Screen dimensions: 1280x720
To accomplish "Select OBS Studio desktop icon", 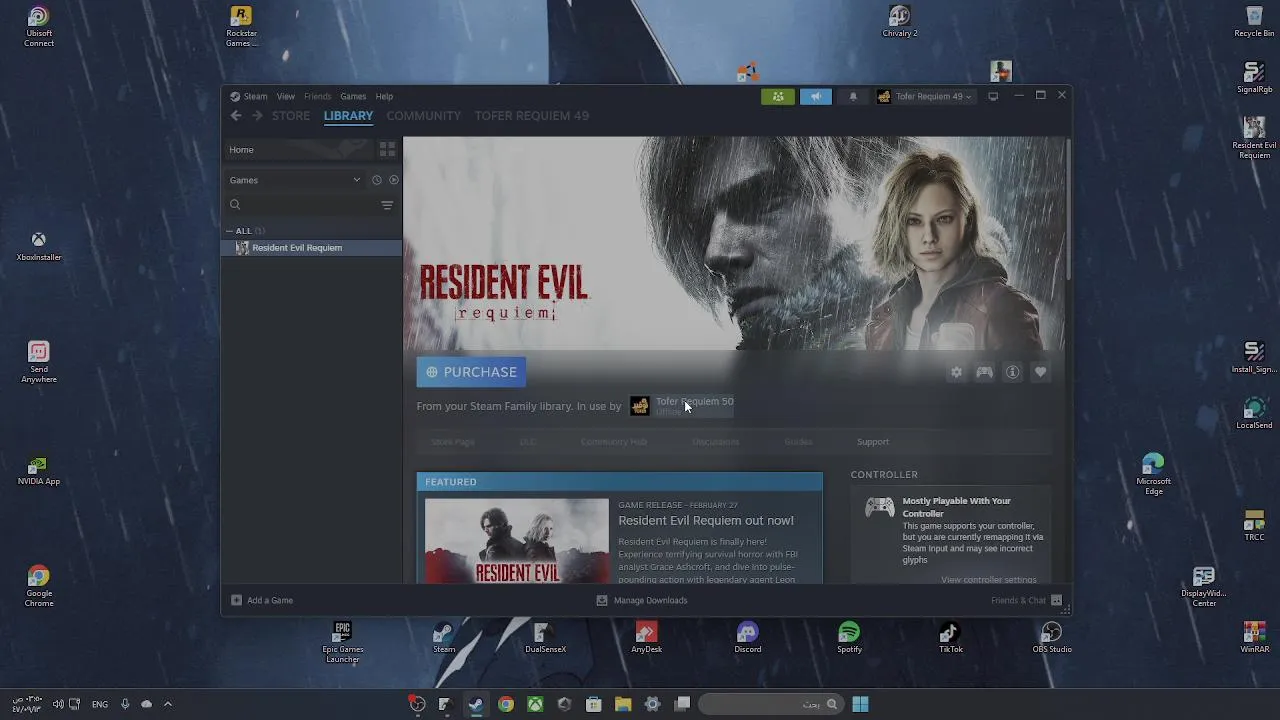I will coord(1051,637).
